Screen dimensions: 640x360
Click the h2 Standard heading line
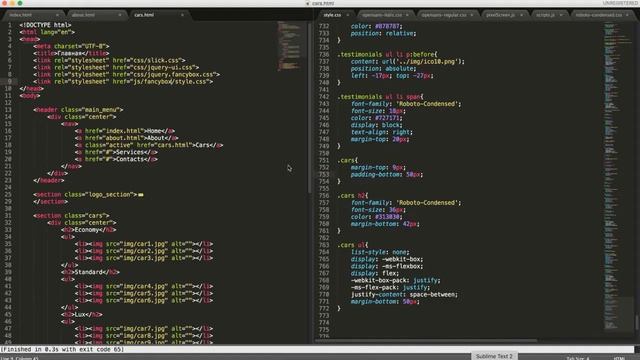(x=90, y=272)
